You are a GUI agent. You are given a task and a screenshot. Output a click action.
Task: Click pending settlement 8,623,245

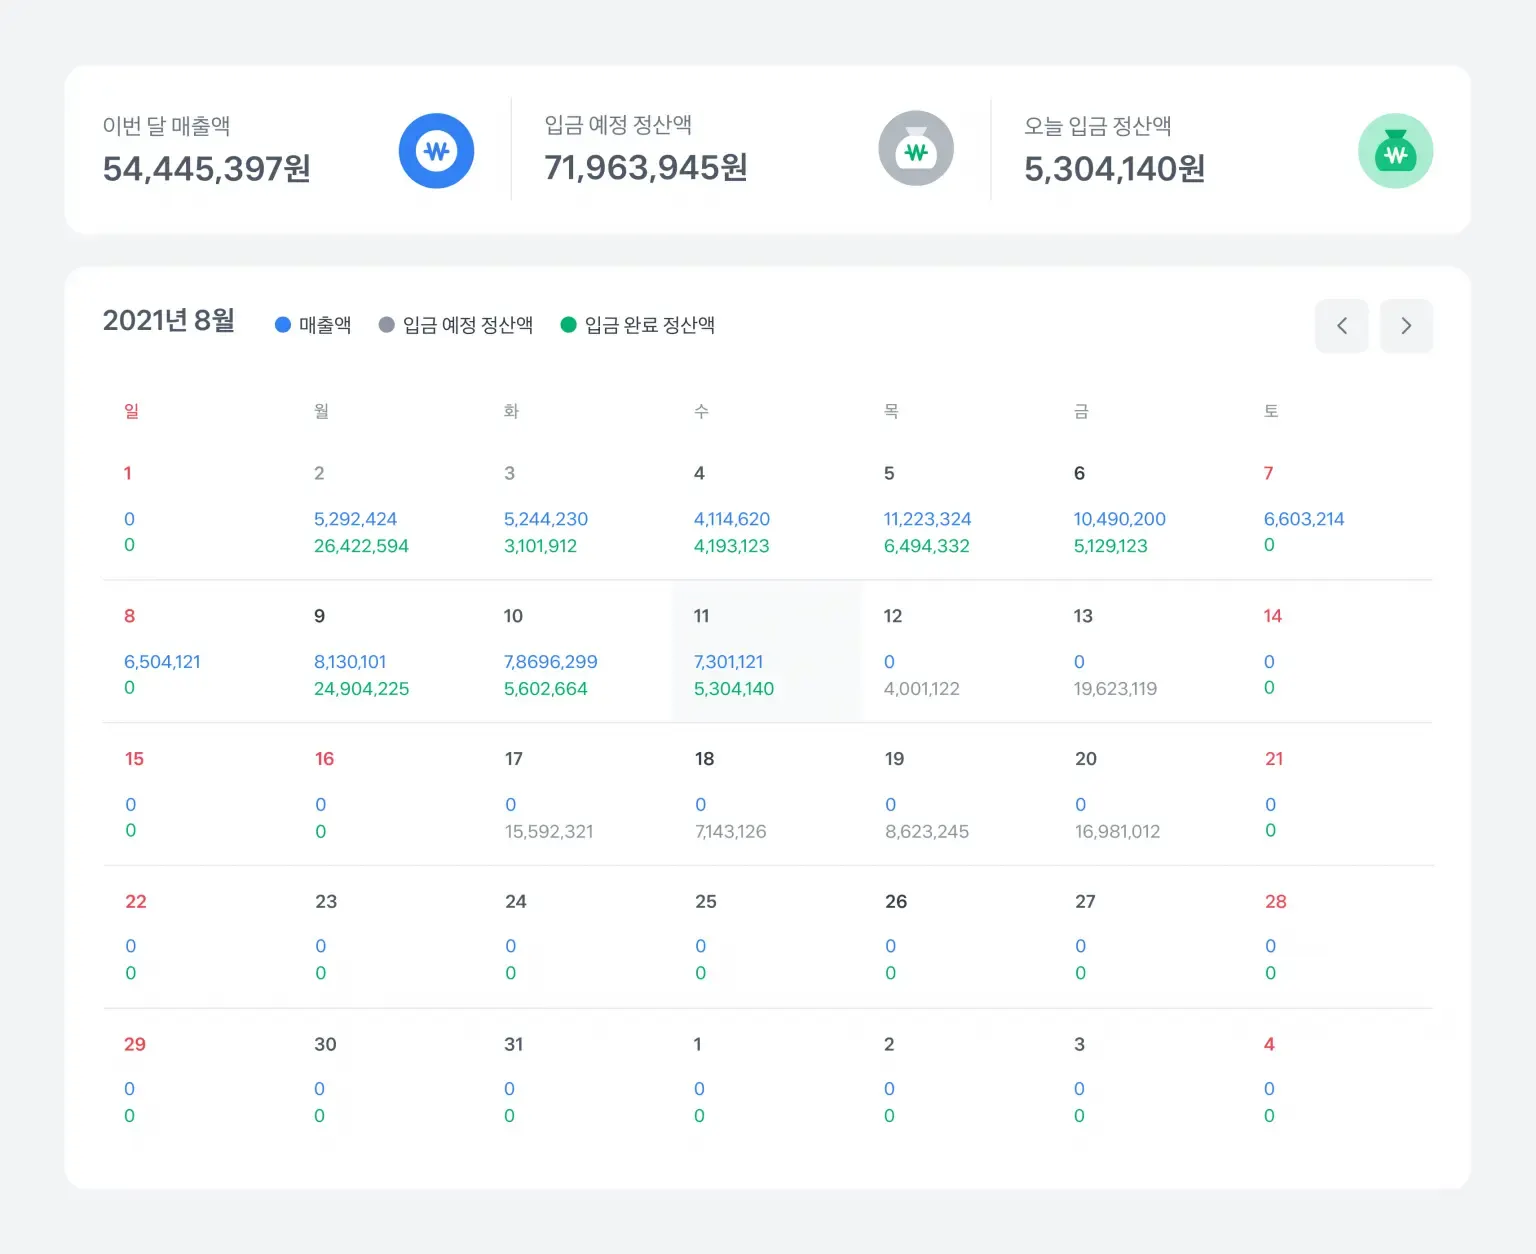[927, 832]
